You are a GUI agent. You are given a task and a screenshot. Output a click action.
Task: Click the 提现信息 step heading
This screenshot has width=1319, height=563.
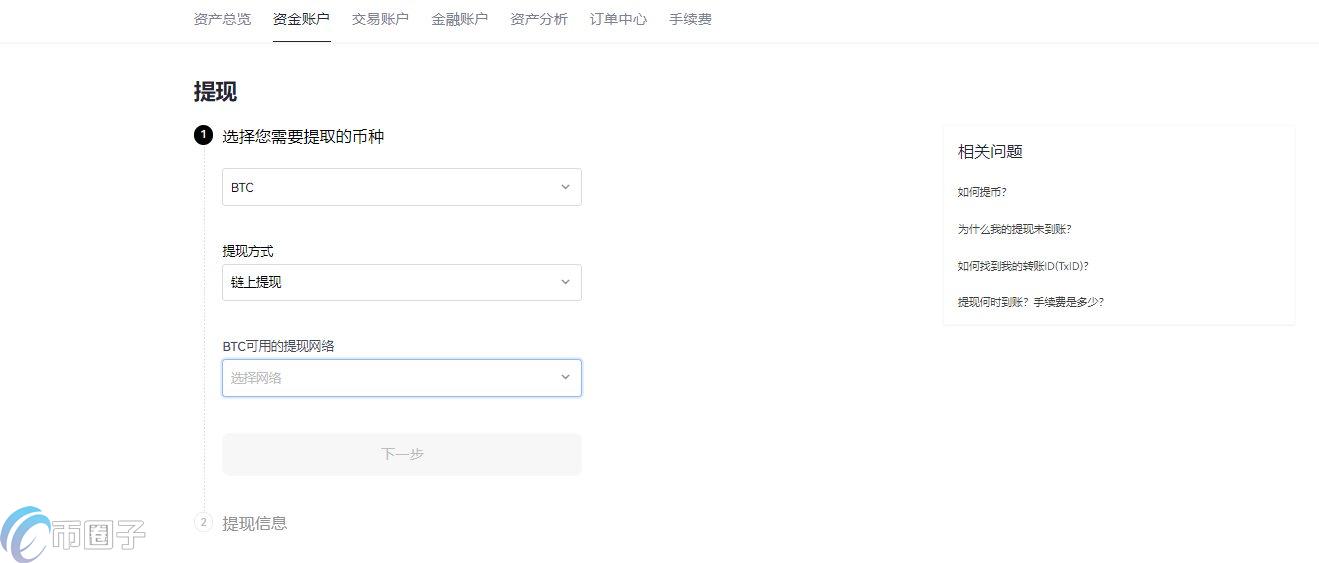point(254,523)
